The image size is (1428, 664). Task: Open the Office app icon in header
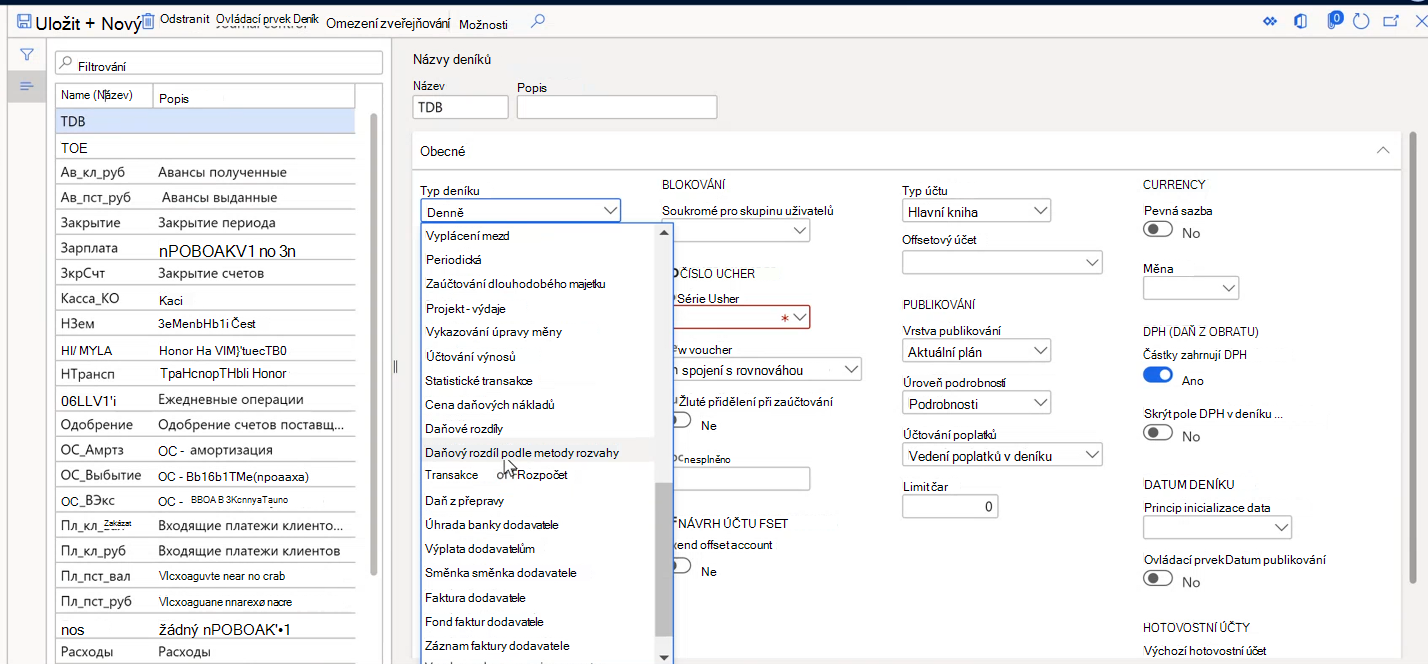click(x=1301, y=21)
